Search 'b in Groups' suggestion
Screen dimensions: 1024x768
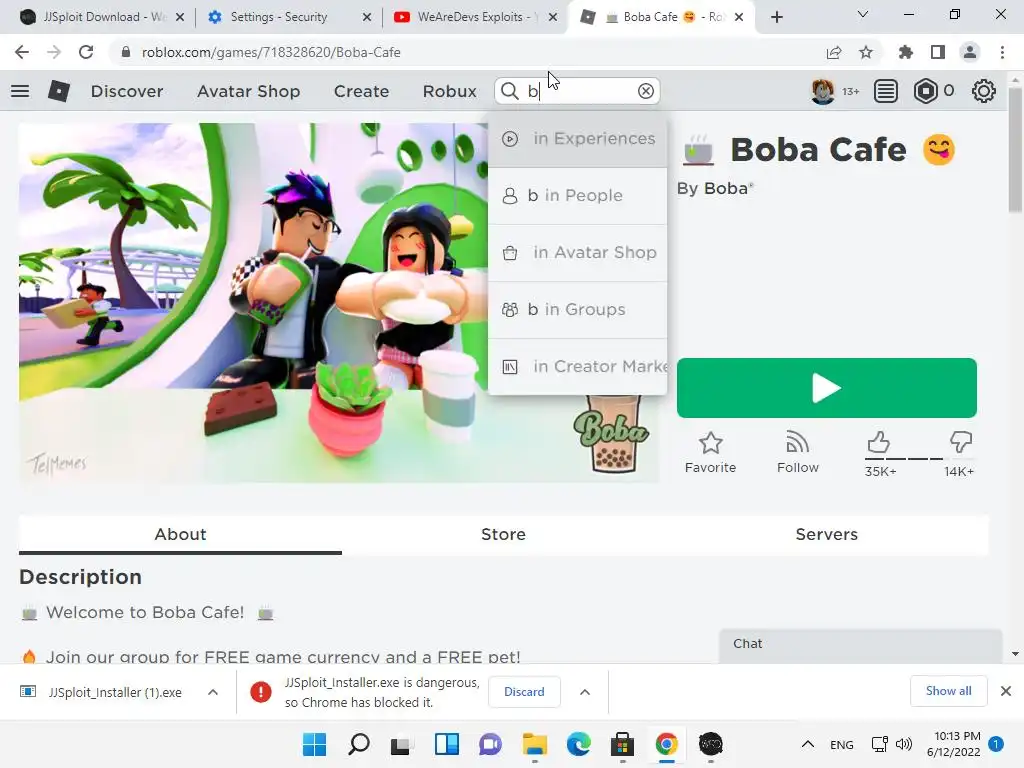click(577, 309)
